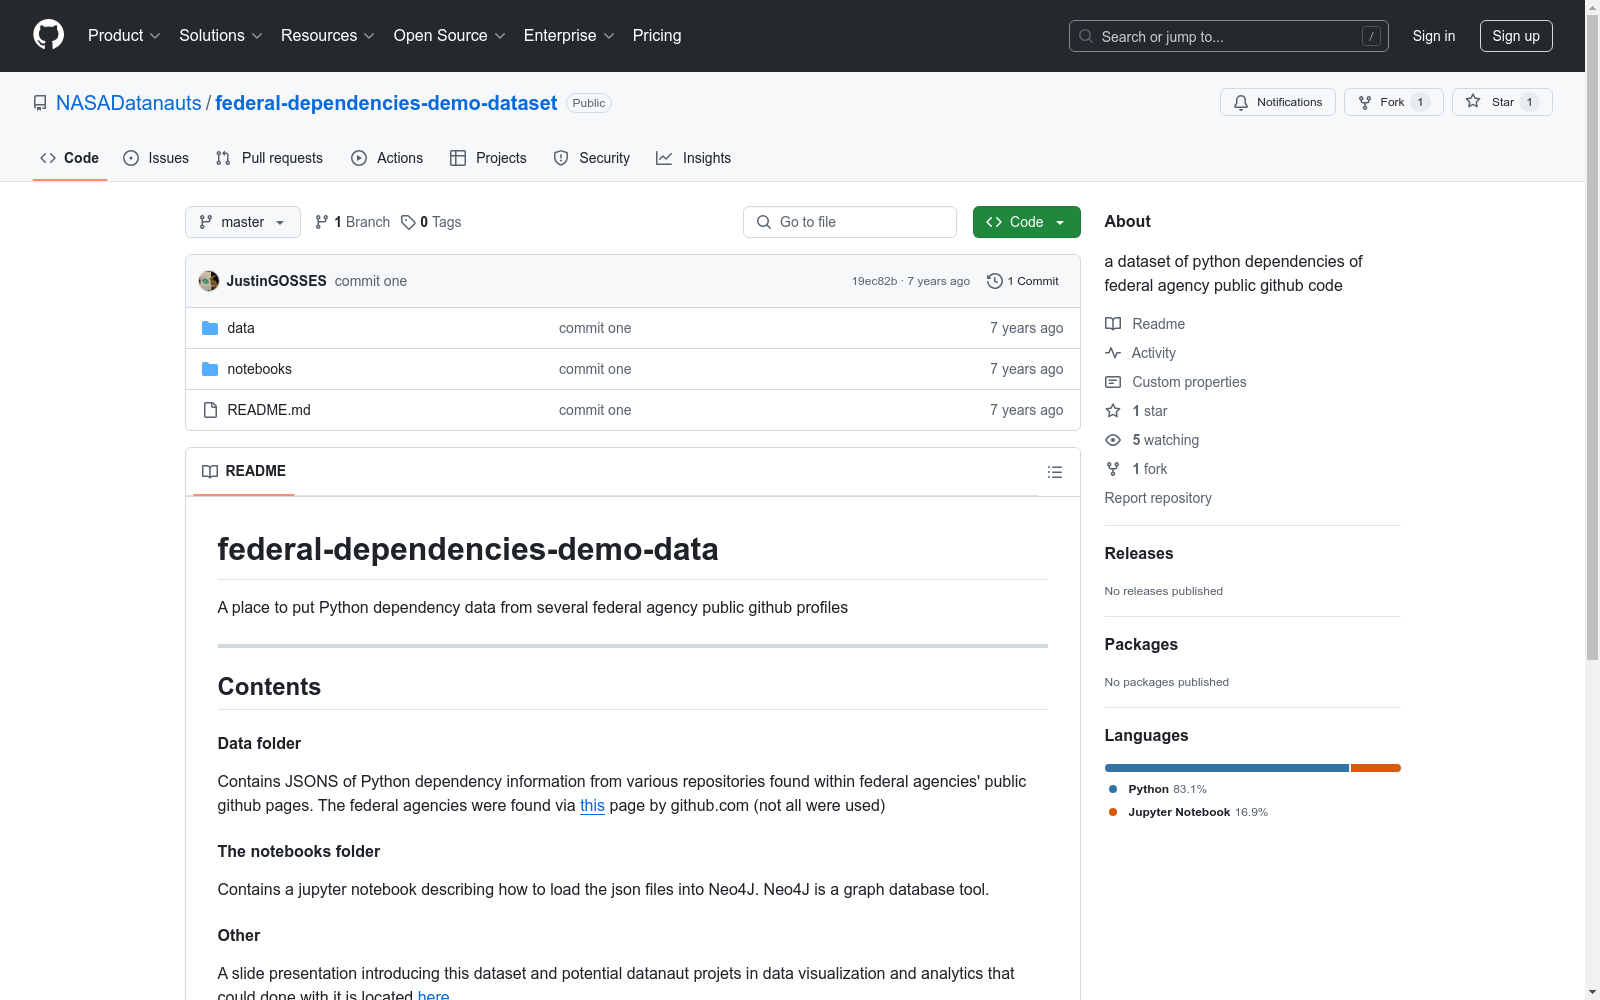This screenshot has width=1600, height=1000.
Task: Click the repository book icon beside NASADatanauts
Action: 40,103
